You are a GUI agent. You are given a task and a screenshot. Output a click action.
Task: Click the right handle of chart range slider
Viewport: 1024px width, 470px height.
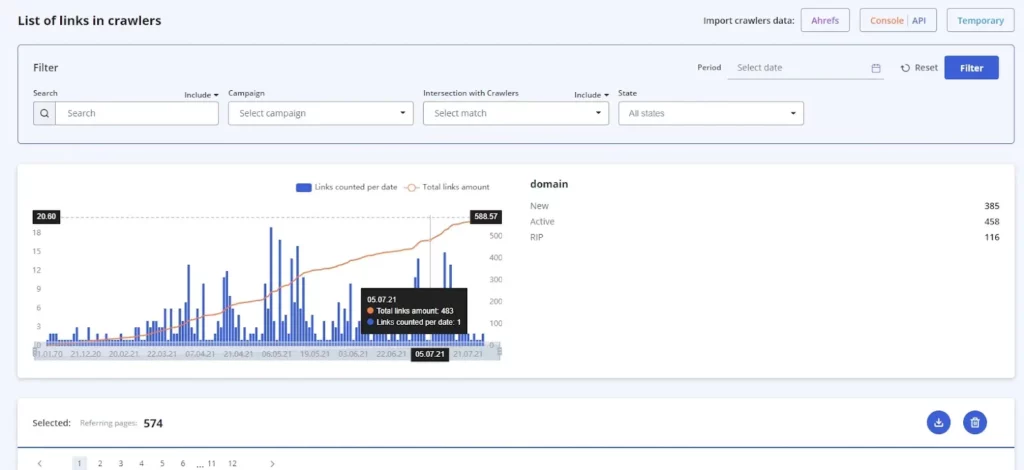click(x=500, y=351)
